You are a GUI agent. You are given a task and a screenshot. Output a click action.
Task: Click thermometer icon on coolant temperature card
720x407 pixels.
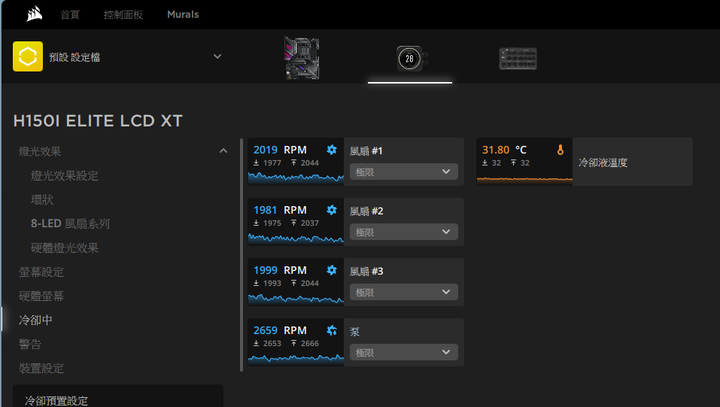pyautogui.click(x=560, y=150)
